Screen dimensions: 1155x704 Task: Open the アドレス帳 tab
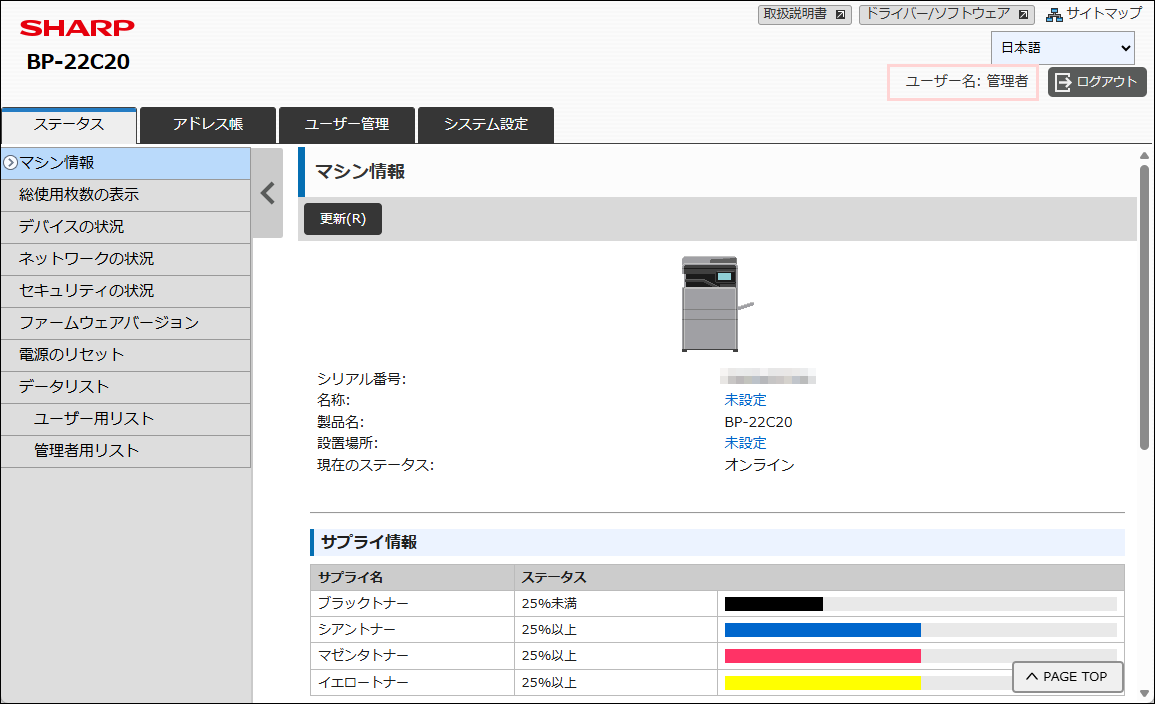click(x=208, y=124)
